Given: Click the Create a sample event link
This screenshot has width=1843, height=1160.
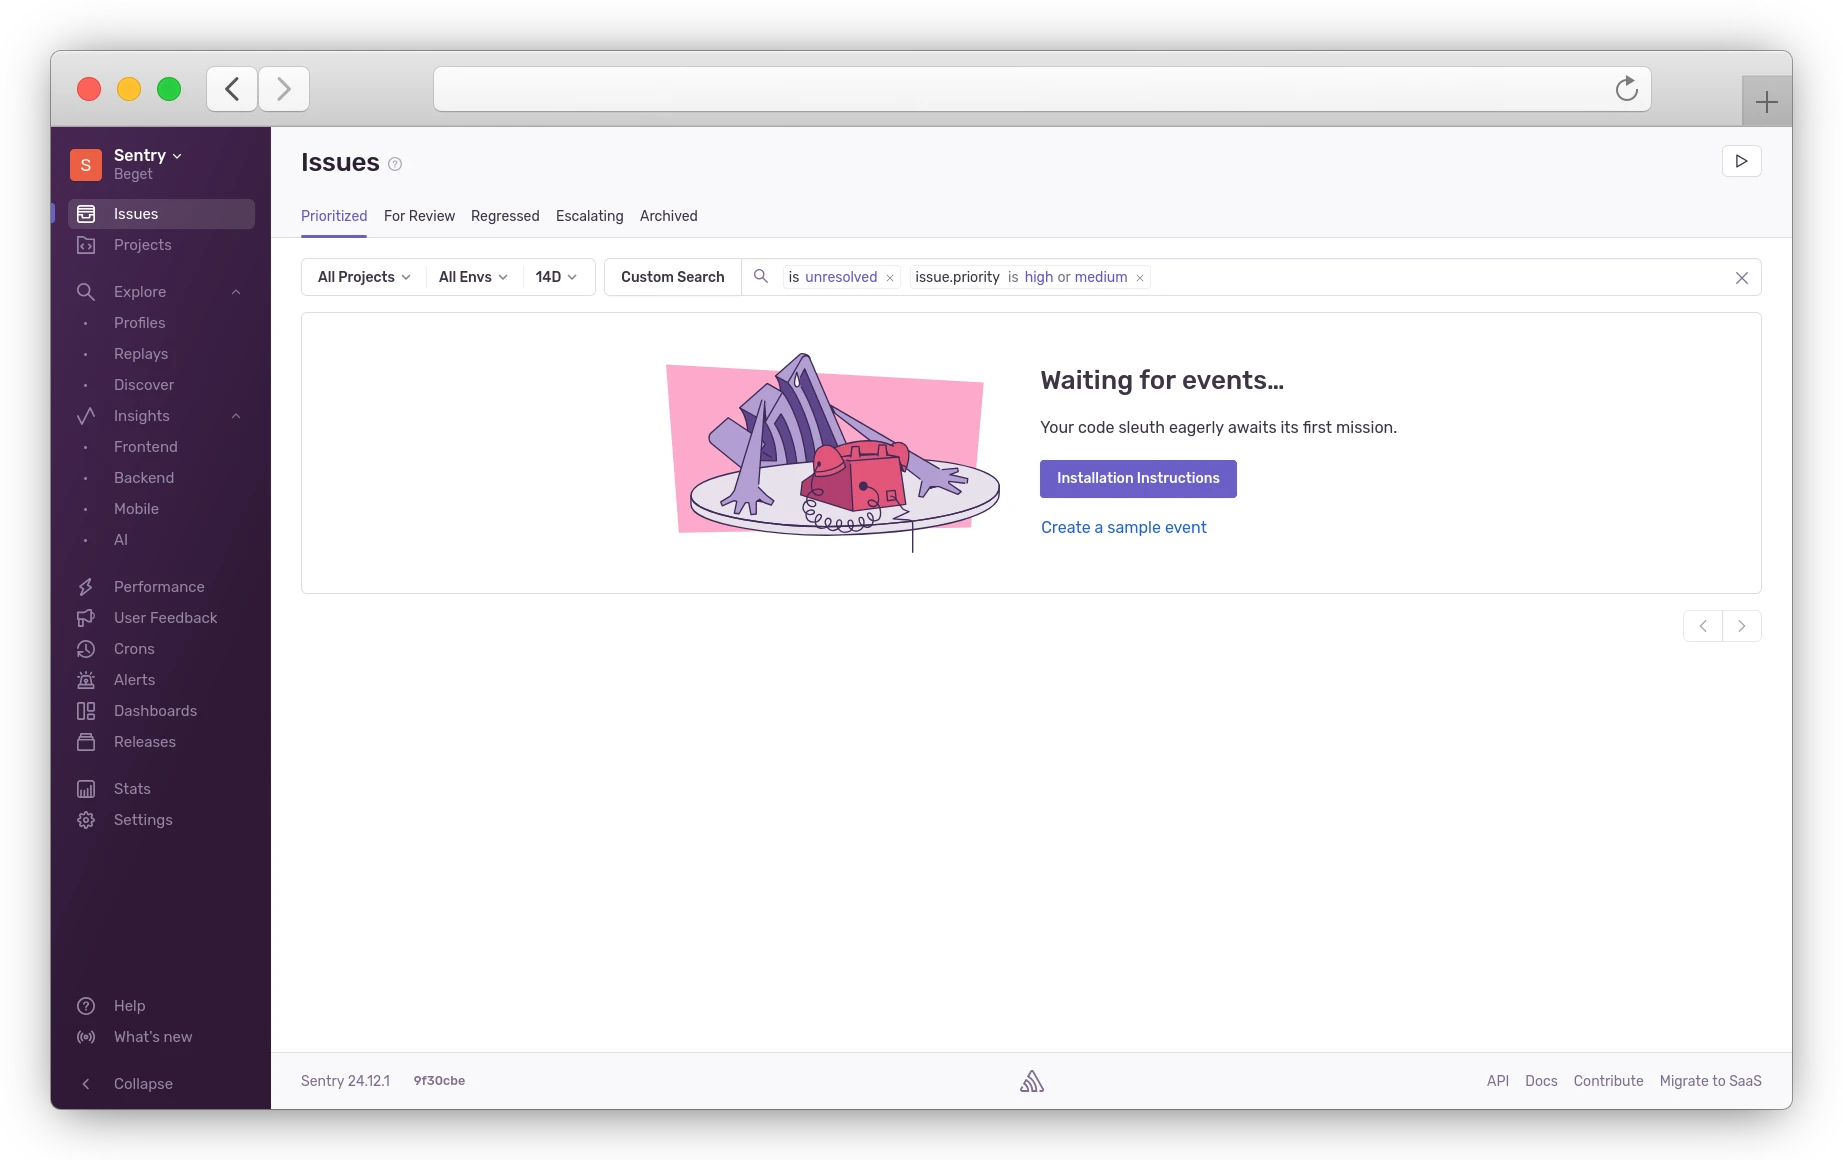Looking at the screenshot, I should click(1123, 528).
